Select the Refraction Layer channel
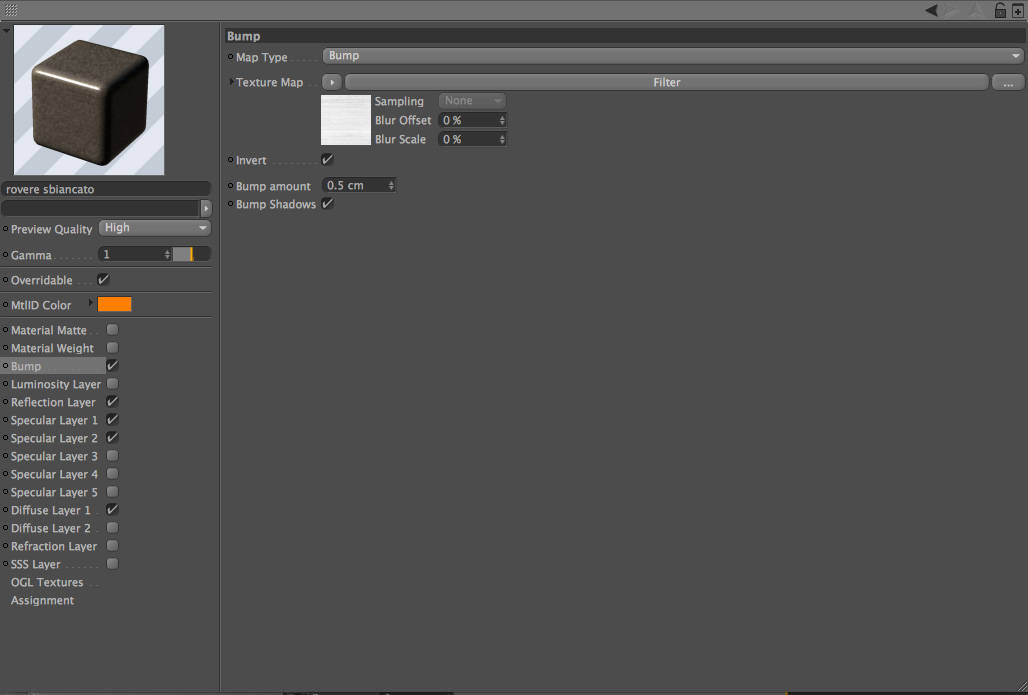This screenshot has height=695, width=1028. [54, 546]
